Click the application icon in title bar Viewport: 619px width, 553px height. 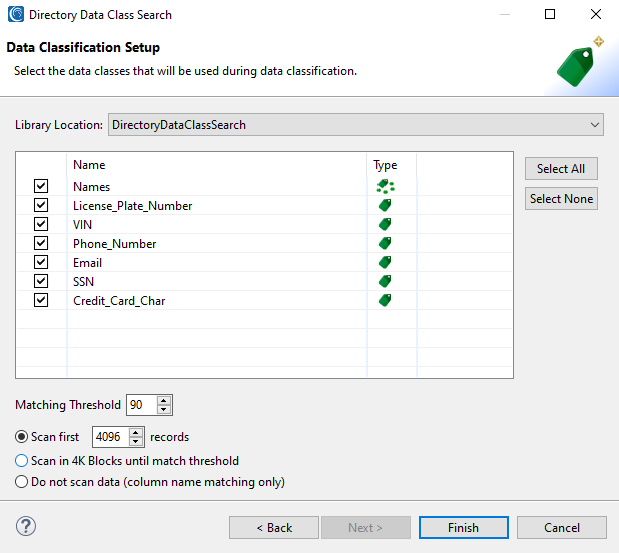pos(16,14)
